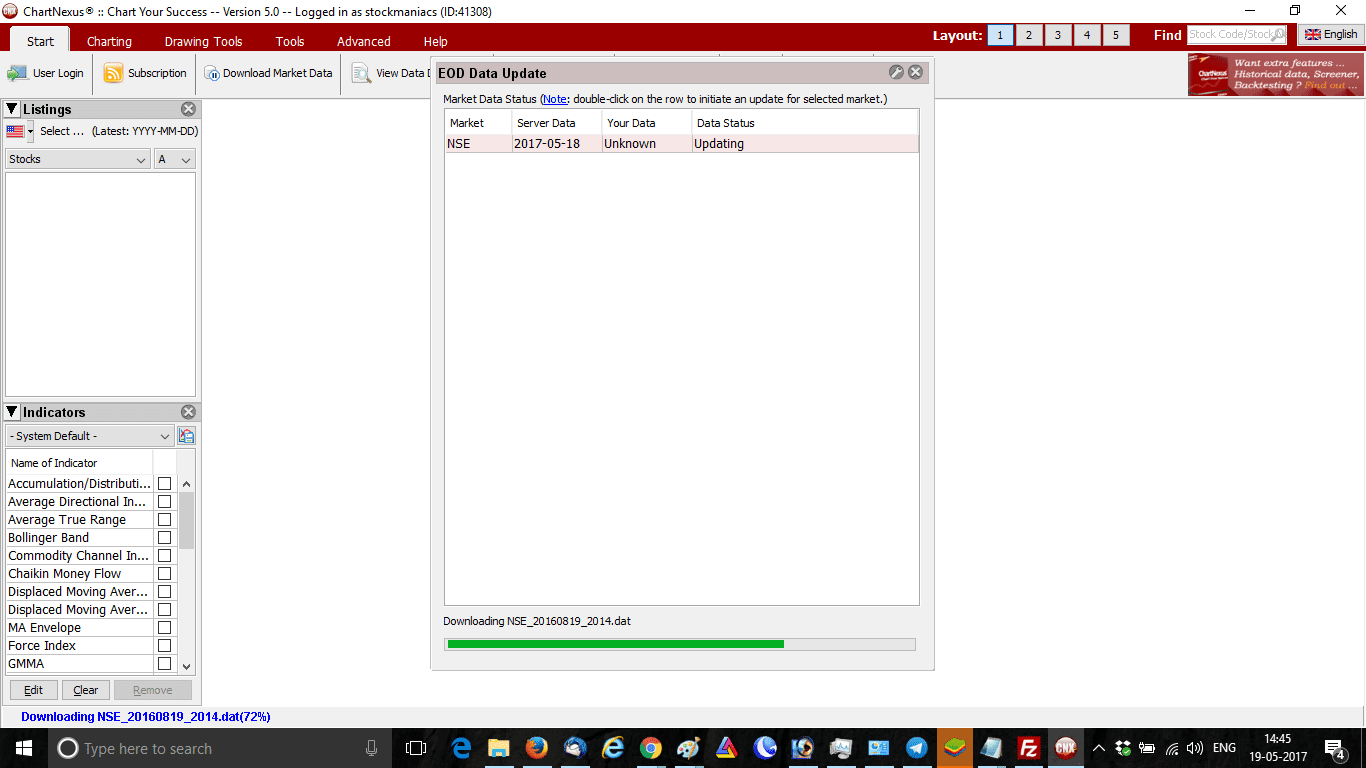
Task: Click the pin icon in EOD Data Update
Action: [x=896, y=72]
